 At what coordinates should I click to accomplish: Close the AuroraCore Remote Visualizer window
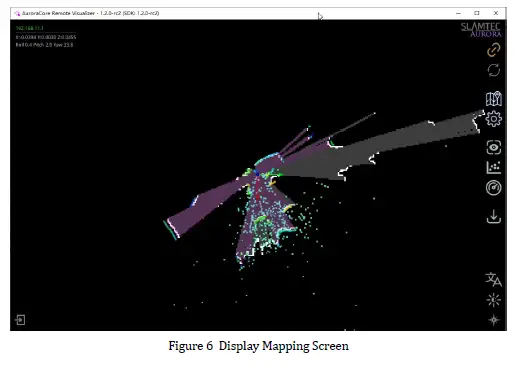point(496,13)
